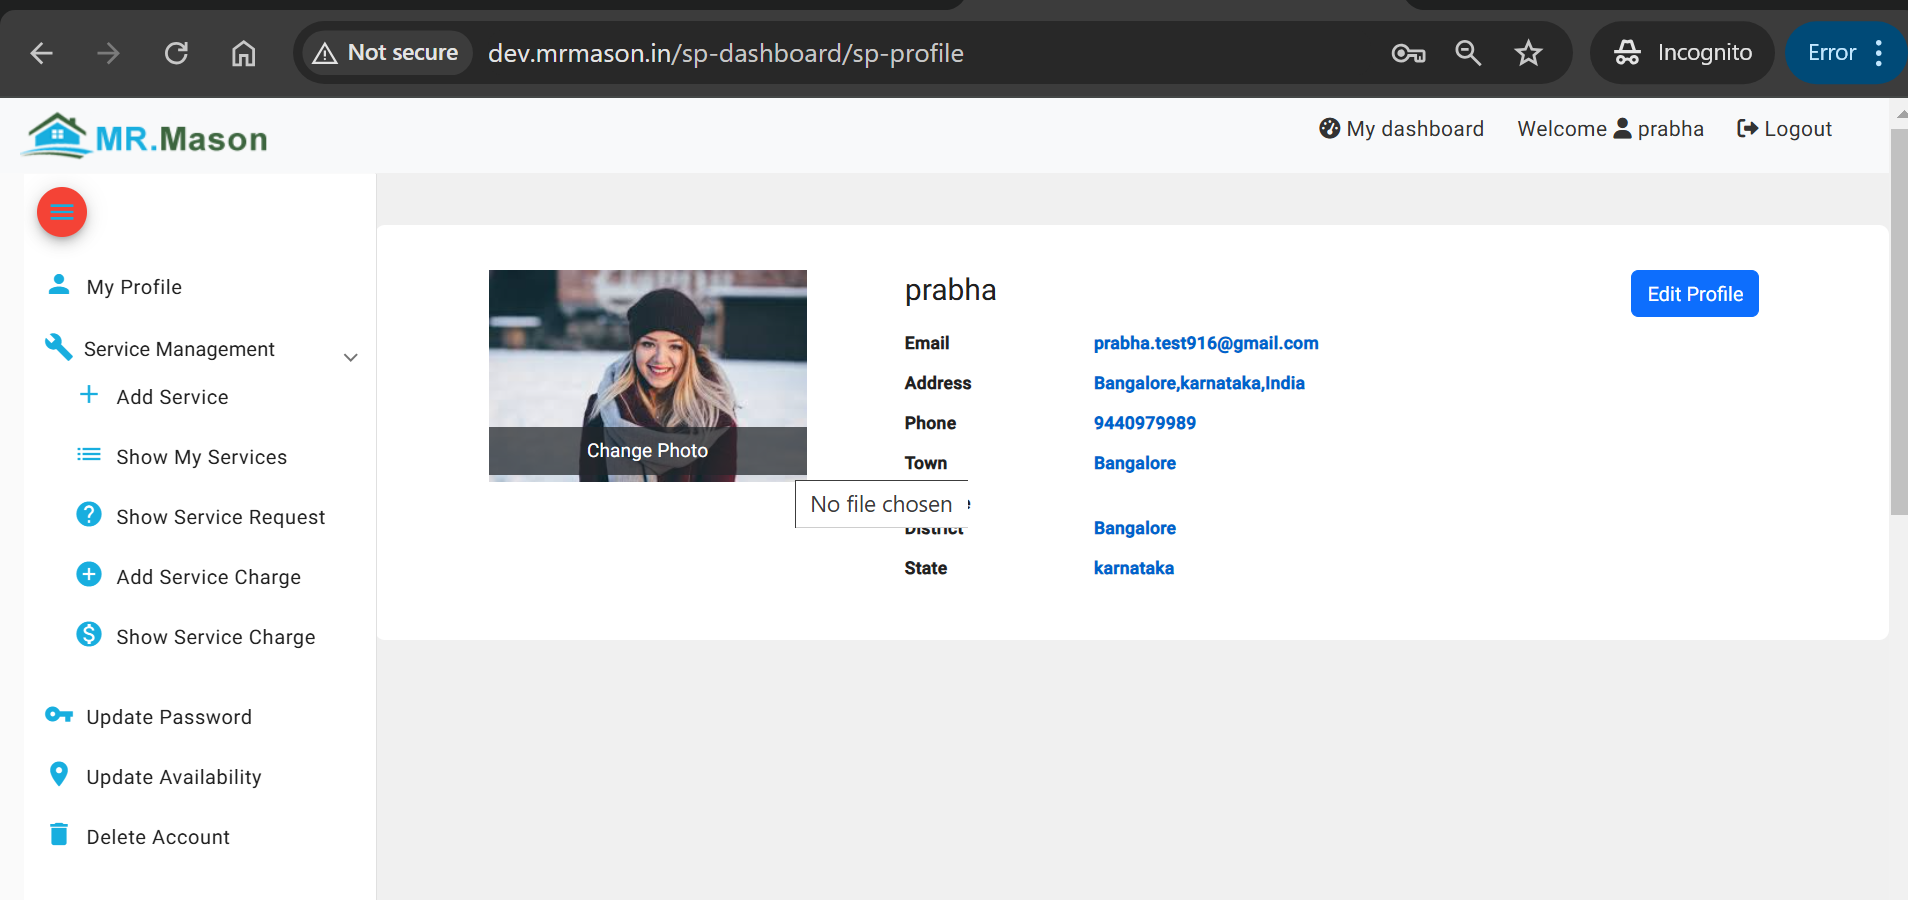Image resolution: width=1908 pixels, height=900 pixels.
Task: Click the list icon beside Show My Services
Action: (x=89, y=455)
